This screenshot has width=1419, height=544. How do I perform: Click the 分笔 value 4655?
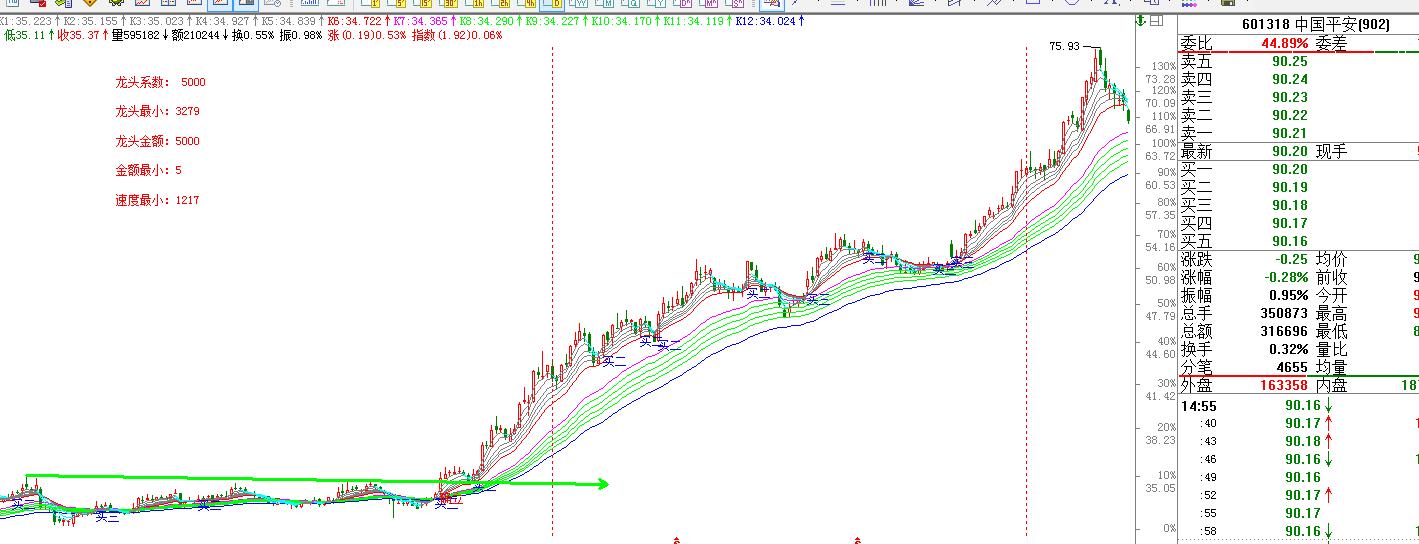1292,367
